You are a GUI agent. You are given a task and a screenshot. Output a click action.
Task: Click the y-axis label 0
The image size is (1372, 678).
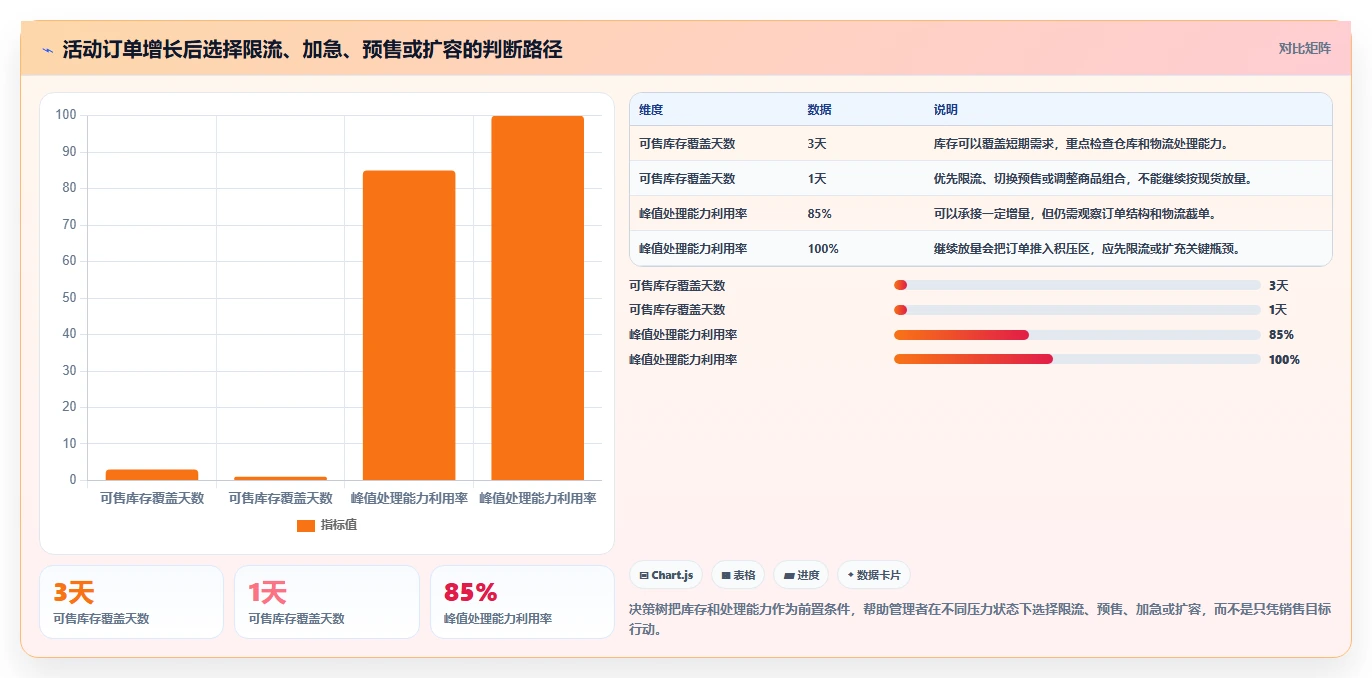(x=73, y=480)
